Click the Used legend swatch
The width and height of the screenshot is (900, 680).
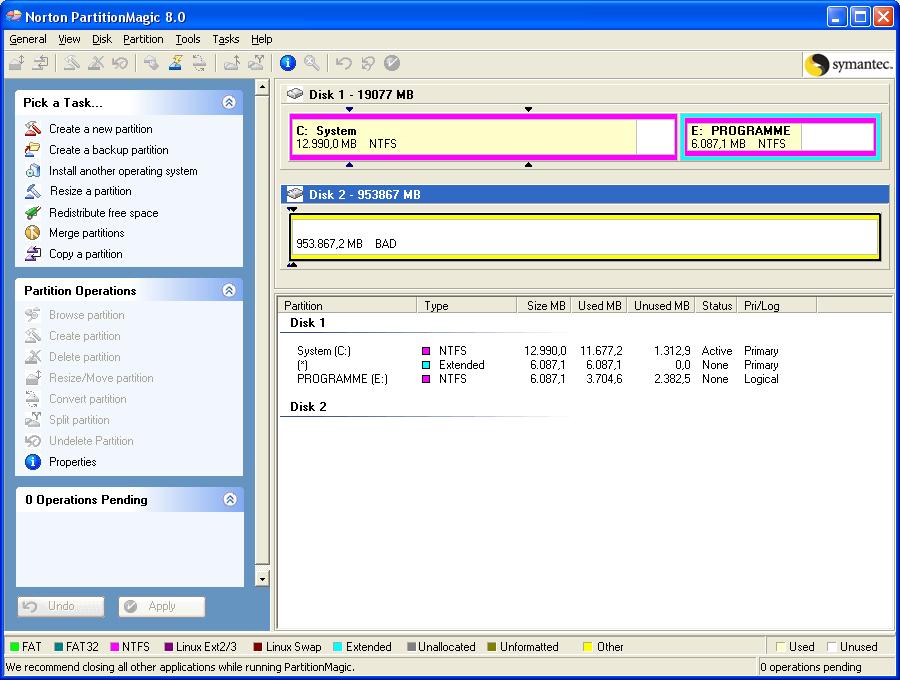[x=781, y=647]
